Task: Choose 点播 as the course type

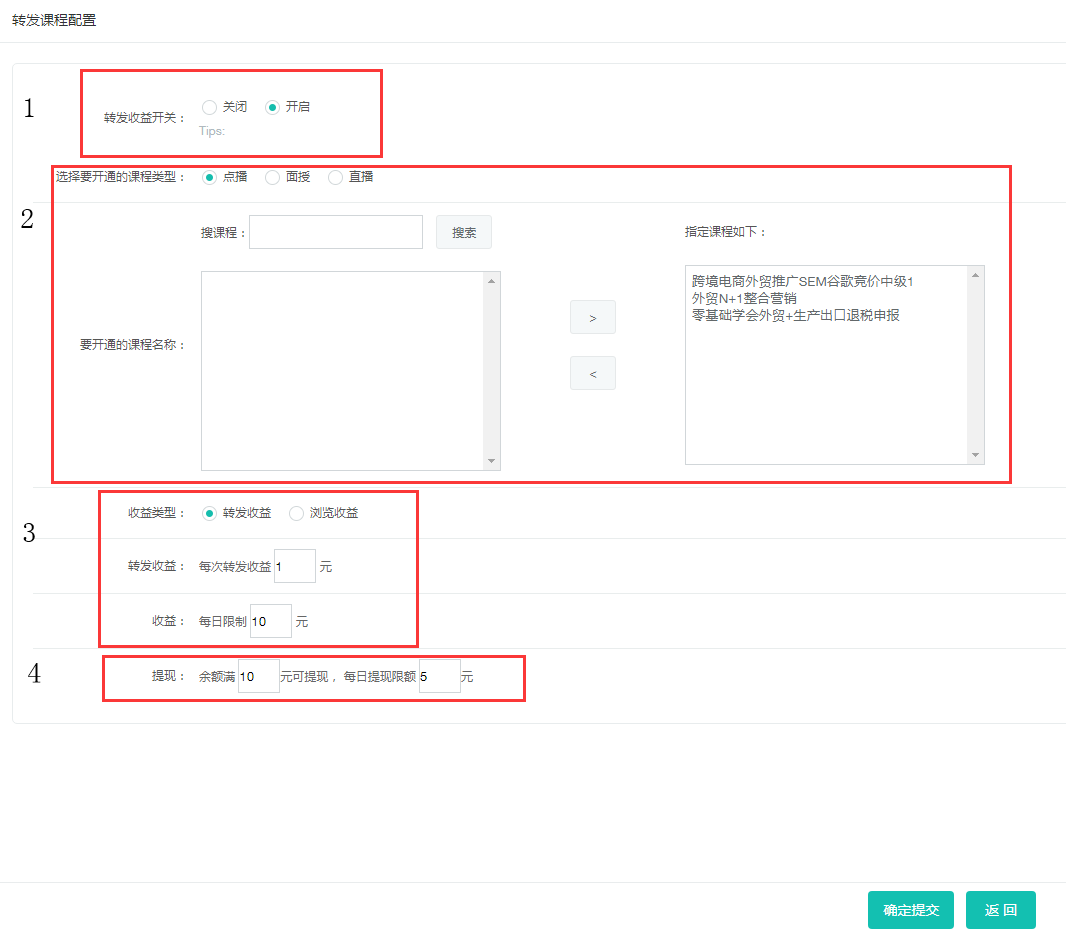Action: point(209,177)
